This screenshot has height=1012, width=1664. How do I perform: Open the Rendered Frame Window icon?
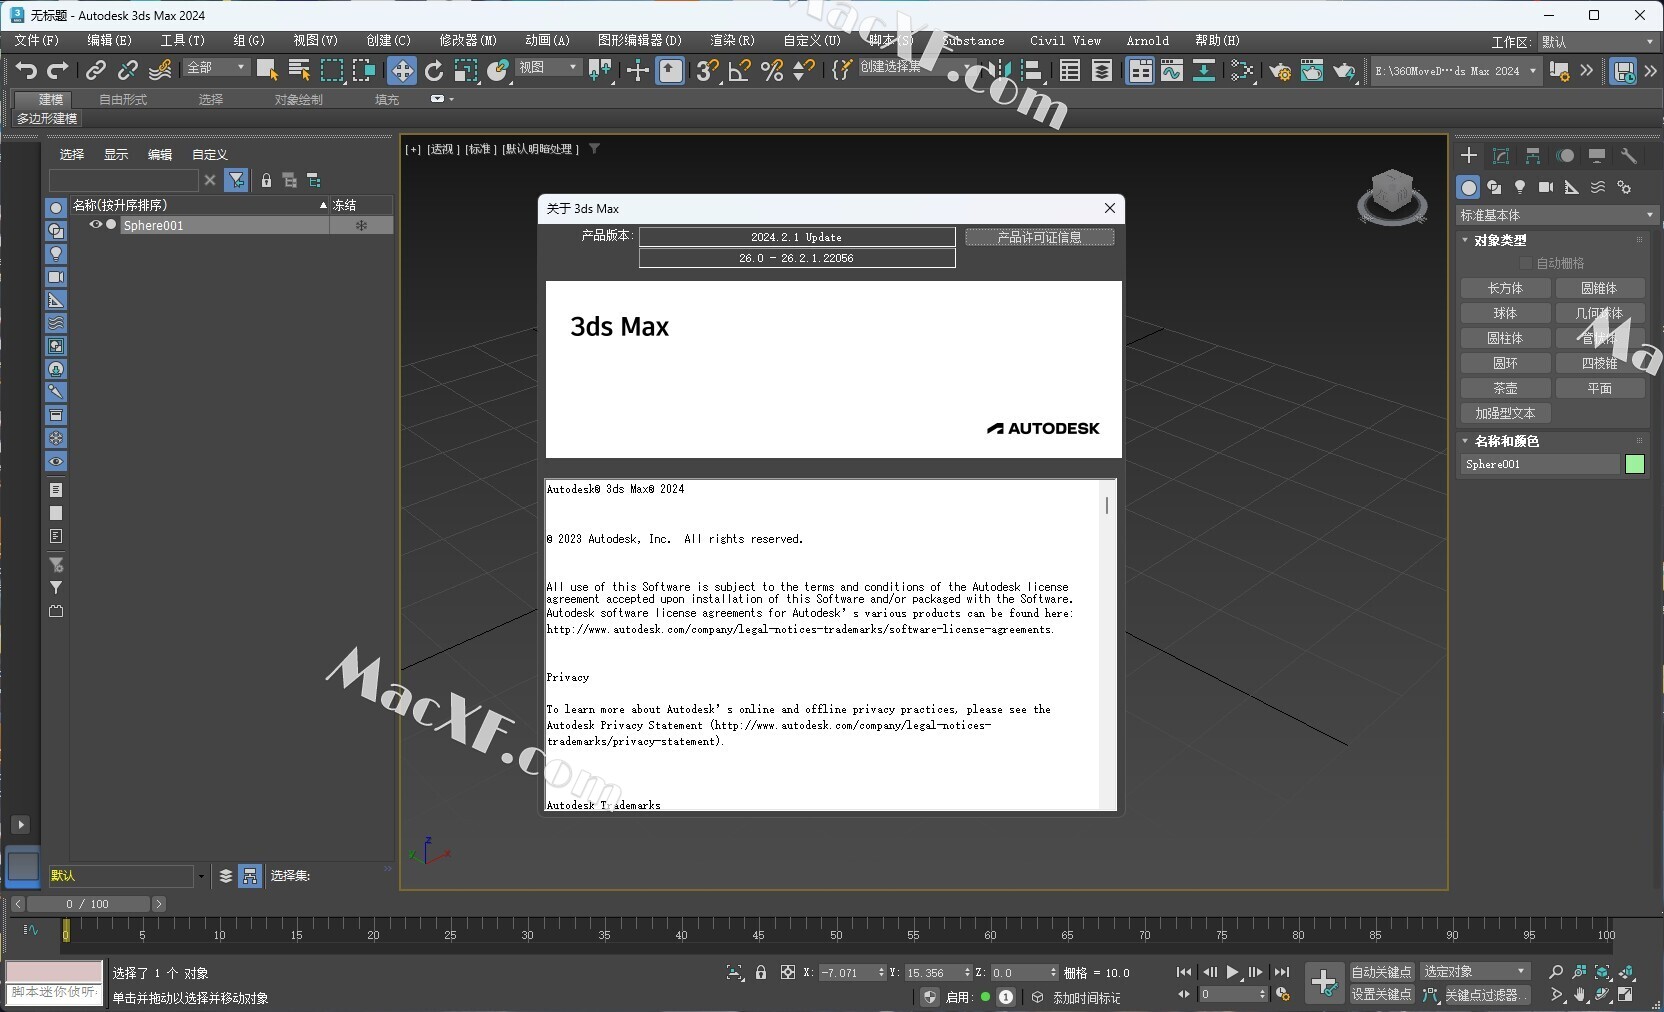coord(1311,70)
